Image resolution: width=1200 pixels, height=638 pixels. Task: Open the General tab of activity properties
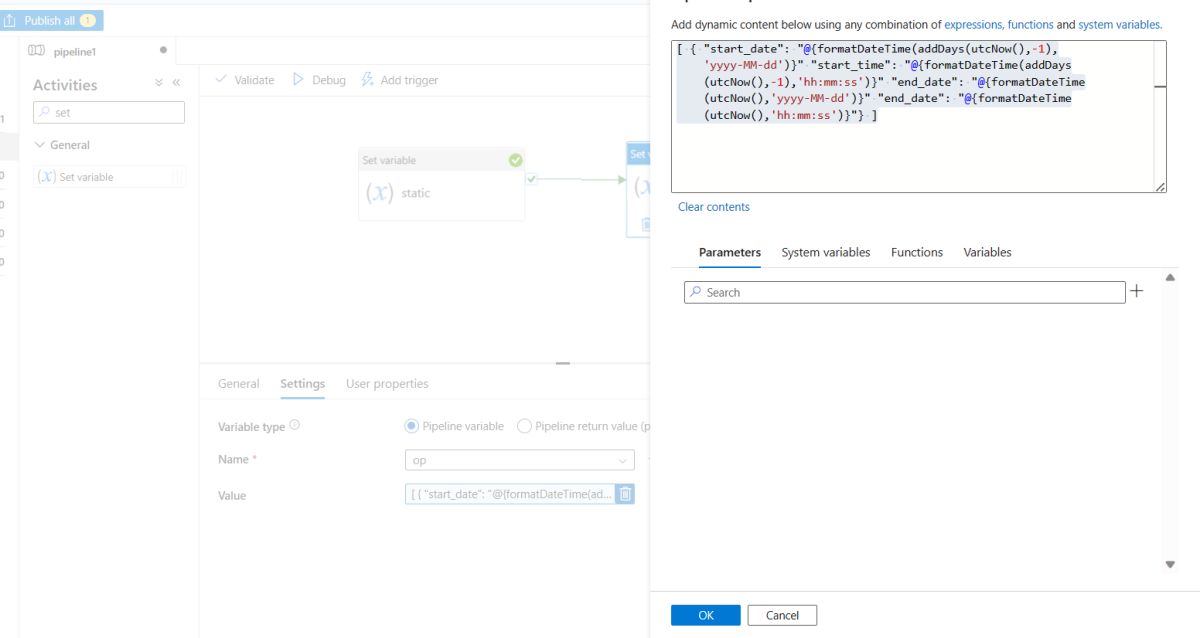(x=239, y=384)
